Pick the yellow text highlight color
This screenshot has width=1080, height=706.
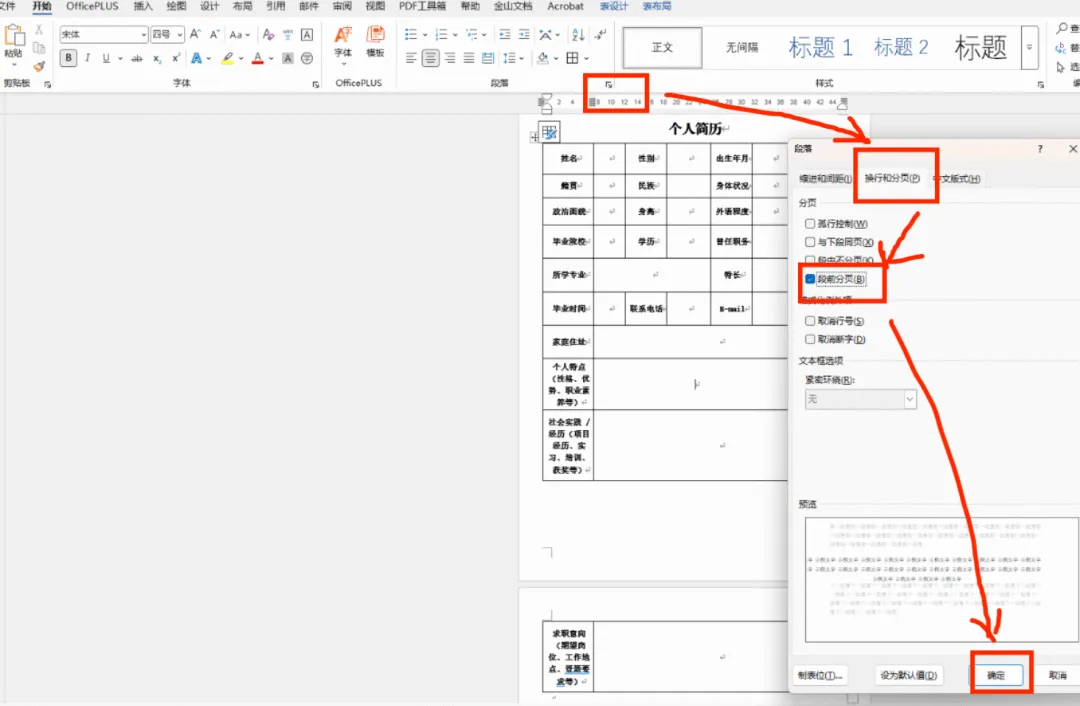coord(227,59)
